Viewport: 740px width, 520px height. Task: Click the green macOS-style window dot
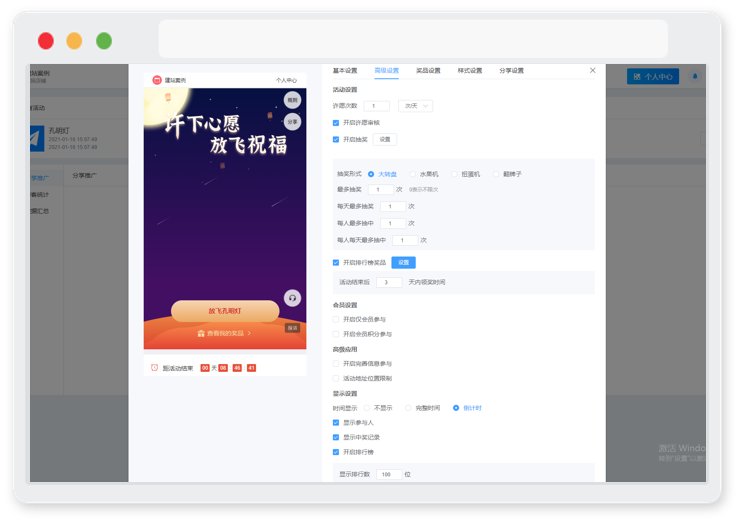point(104,41)
